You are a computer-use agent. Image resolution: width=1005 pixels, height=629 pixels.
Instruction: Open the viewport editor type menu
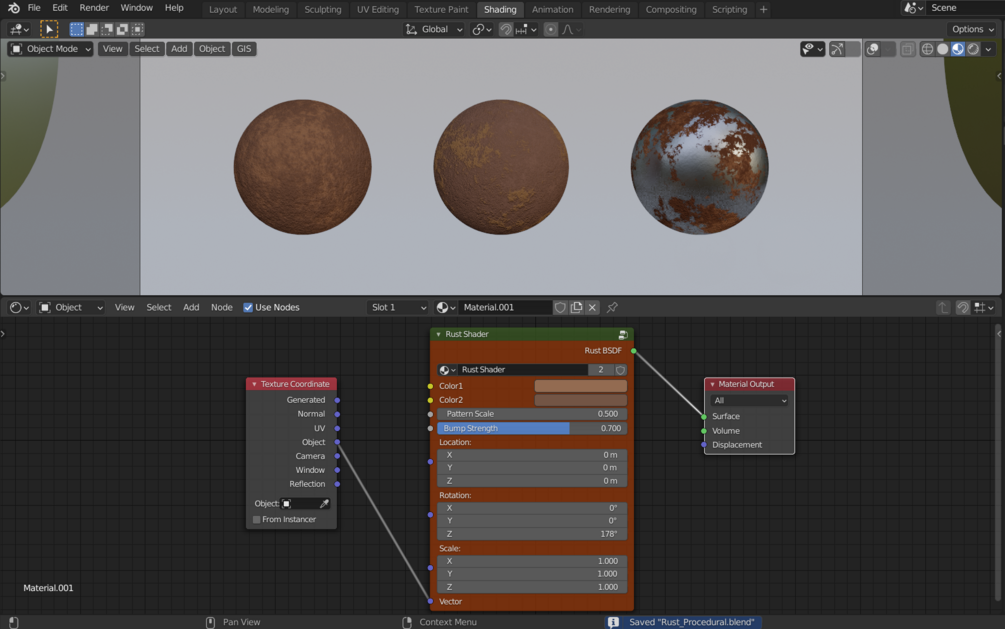point(19,29)
